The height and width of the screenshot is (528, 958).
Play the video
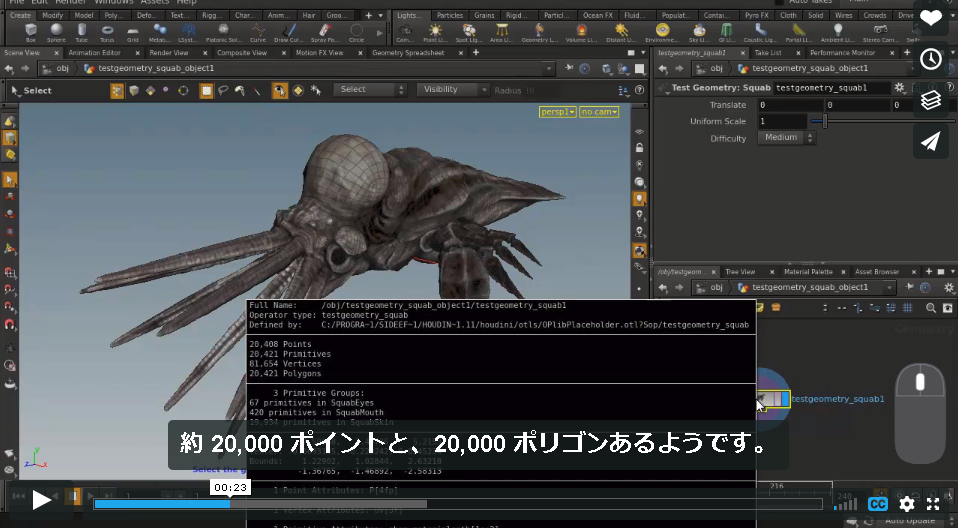coord(42,500)
